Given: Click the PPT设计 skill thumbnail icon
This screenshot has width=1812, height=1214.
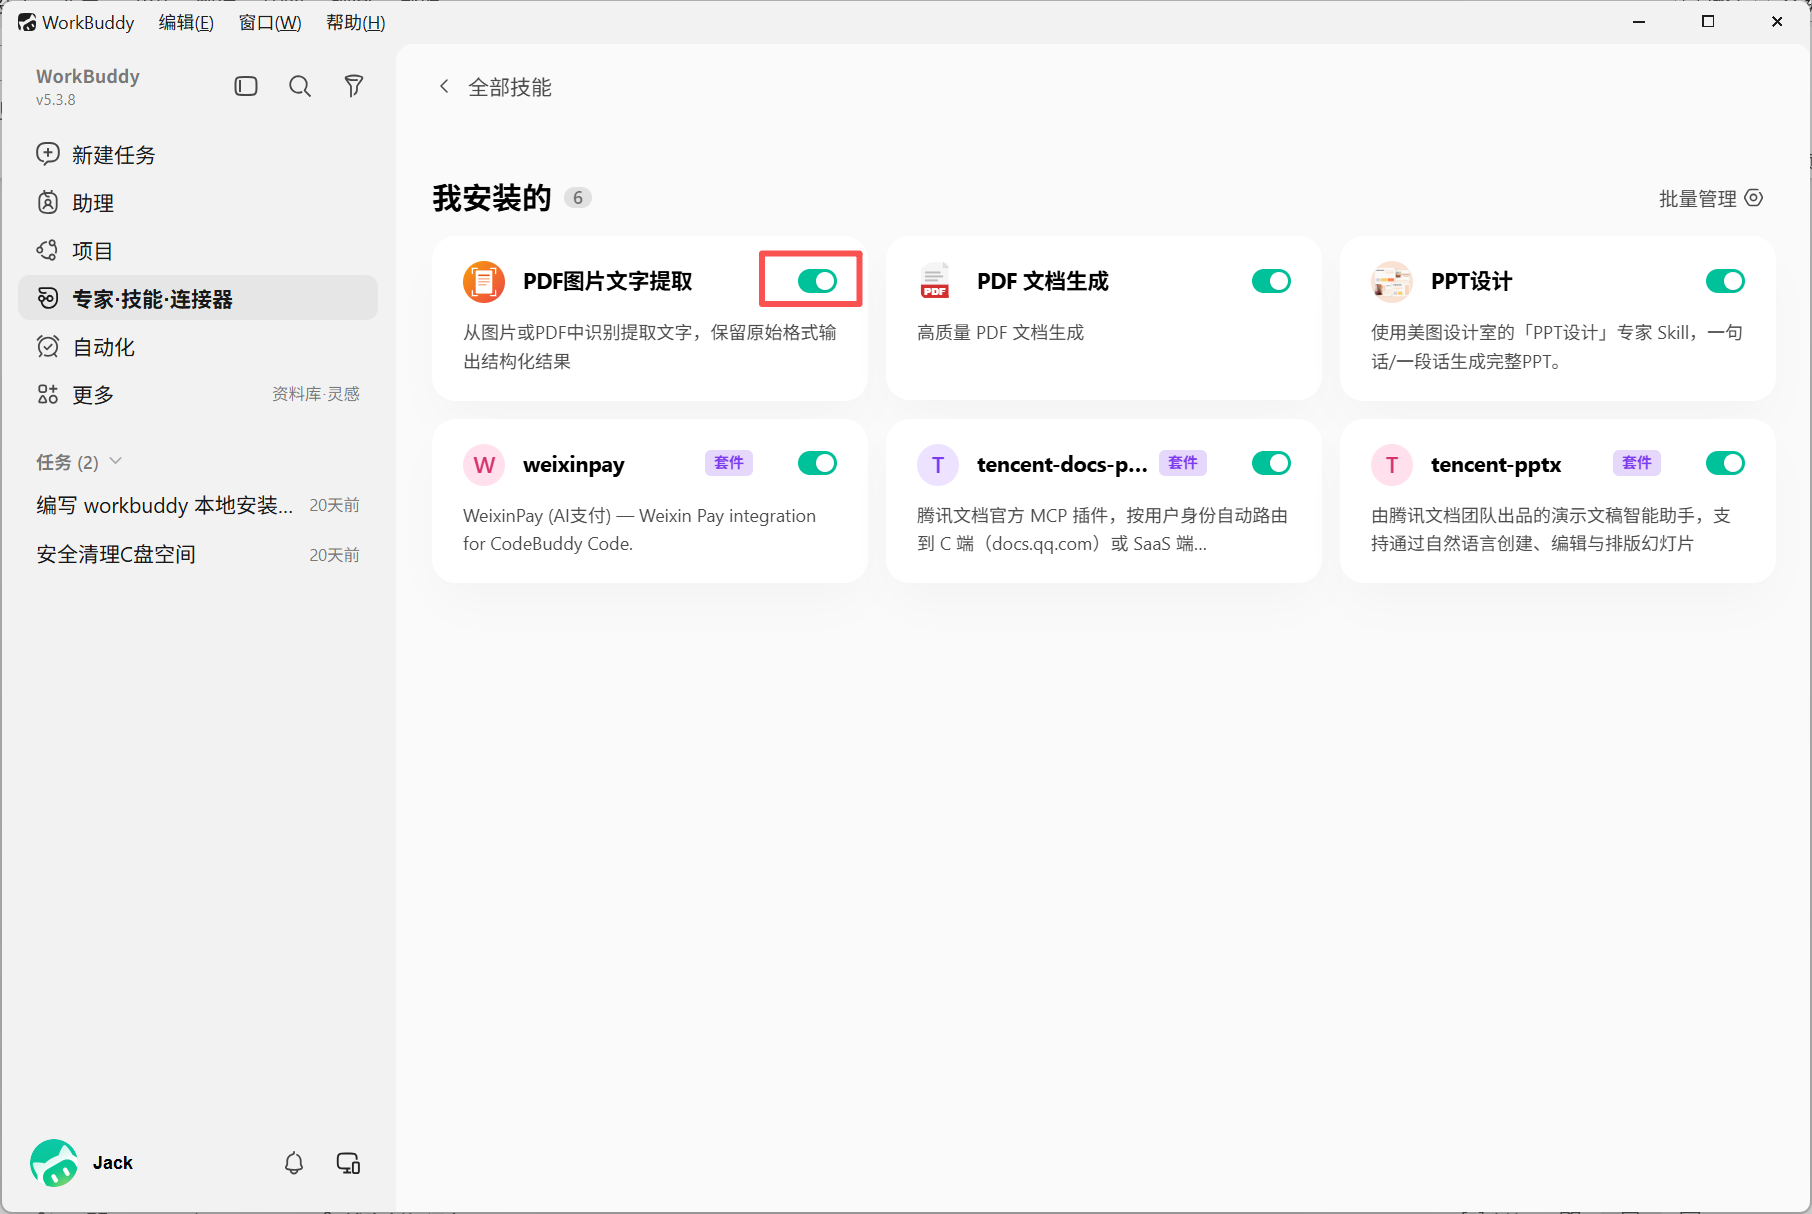Looking at the screenshot, I should point(1392,281).
